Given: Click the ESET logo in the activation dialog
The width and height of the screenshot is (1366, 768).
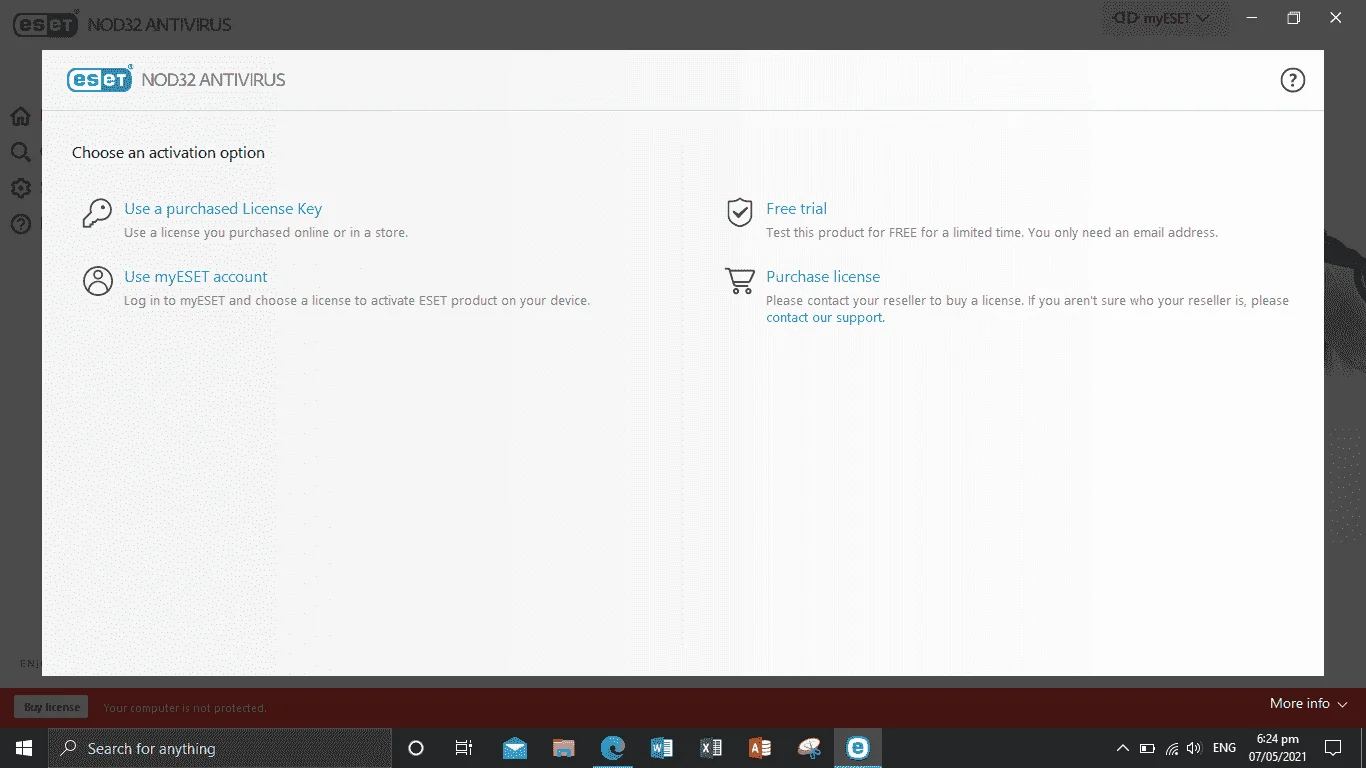Looking at the screenshot, I should (x=100, y=80).
